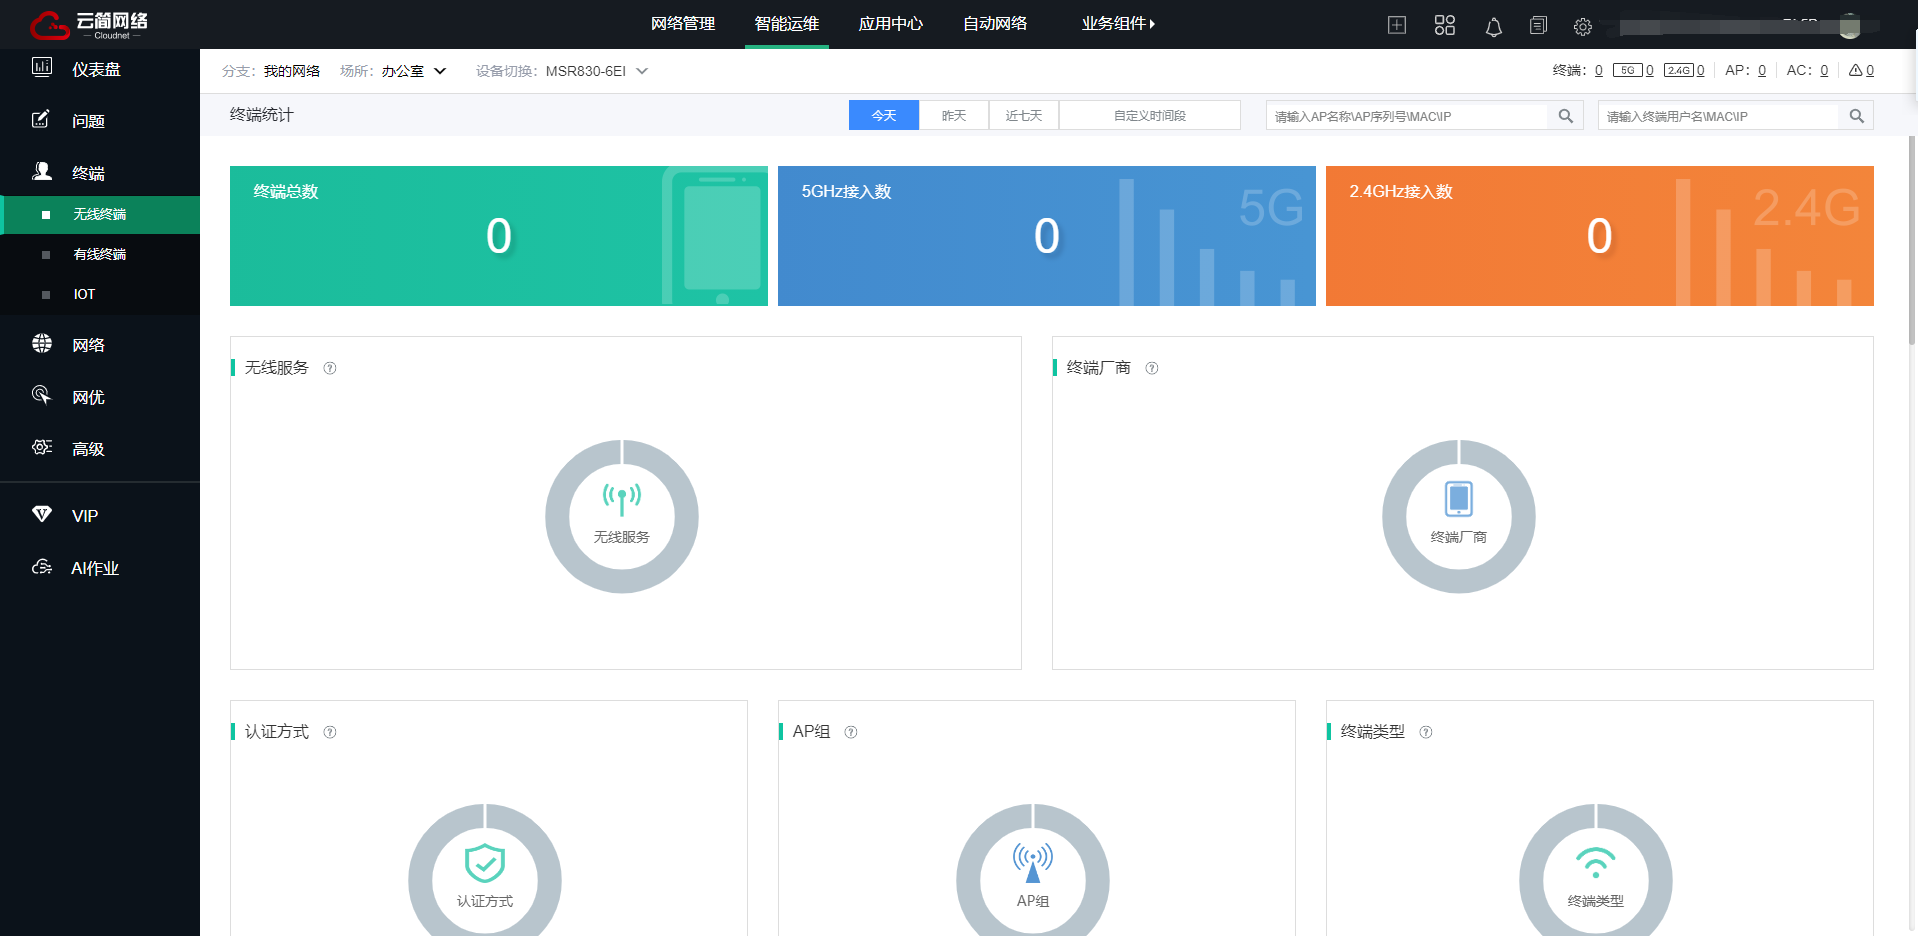Click the 我的网络 branch link
1918x936 pixels.
point(292,71)
